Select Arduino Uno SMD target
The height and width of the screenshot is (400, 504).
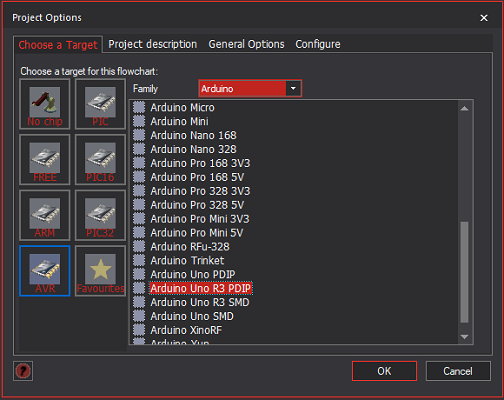192,316
